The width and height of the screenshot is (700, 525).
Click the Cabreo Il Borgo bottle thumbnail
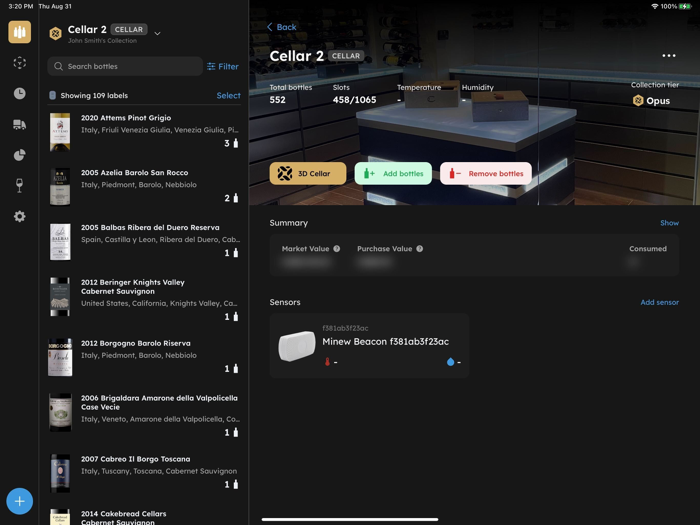pyautogui.click(x=60, y=473)
